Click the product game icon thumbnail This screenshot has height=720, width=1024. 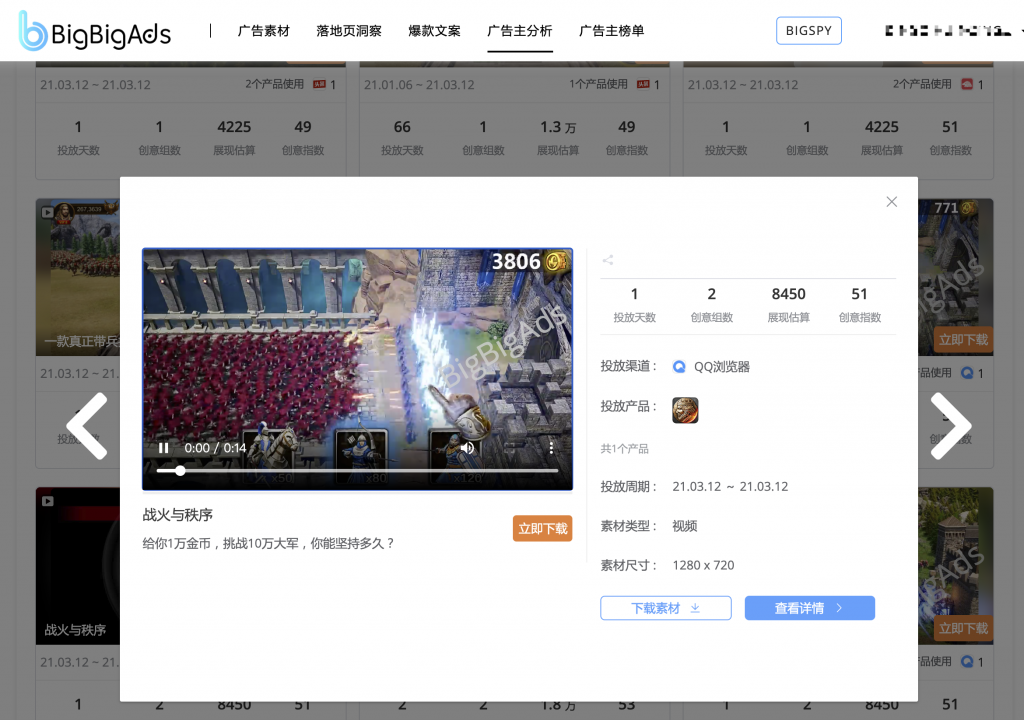click(685, 410)
